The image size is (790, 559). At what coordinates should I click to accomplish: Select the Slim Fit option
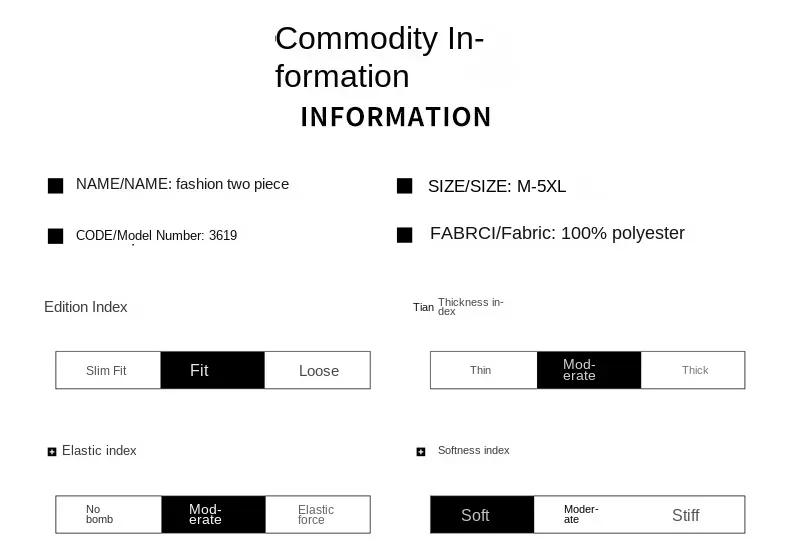(107, 370)
